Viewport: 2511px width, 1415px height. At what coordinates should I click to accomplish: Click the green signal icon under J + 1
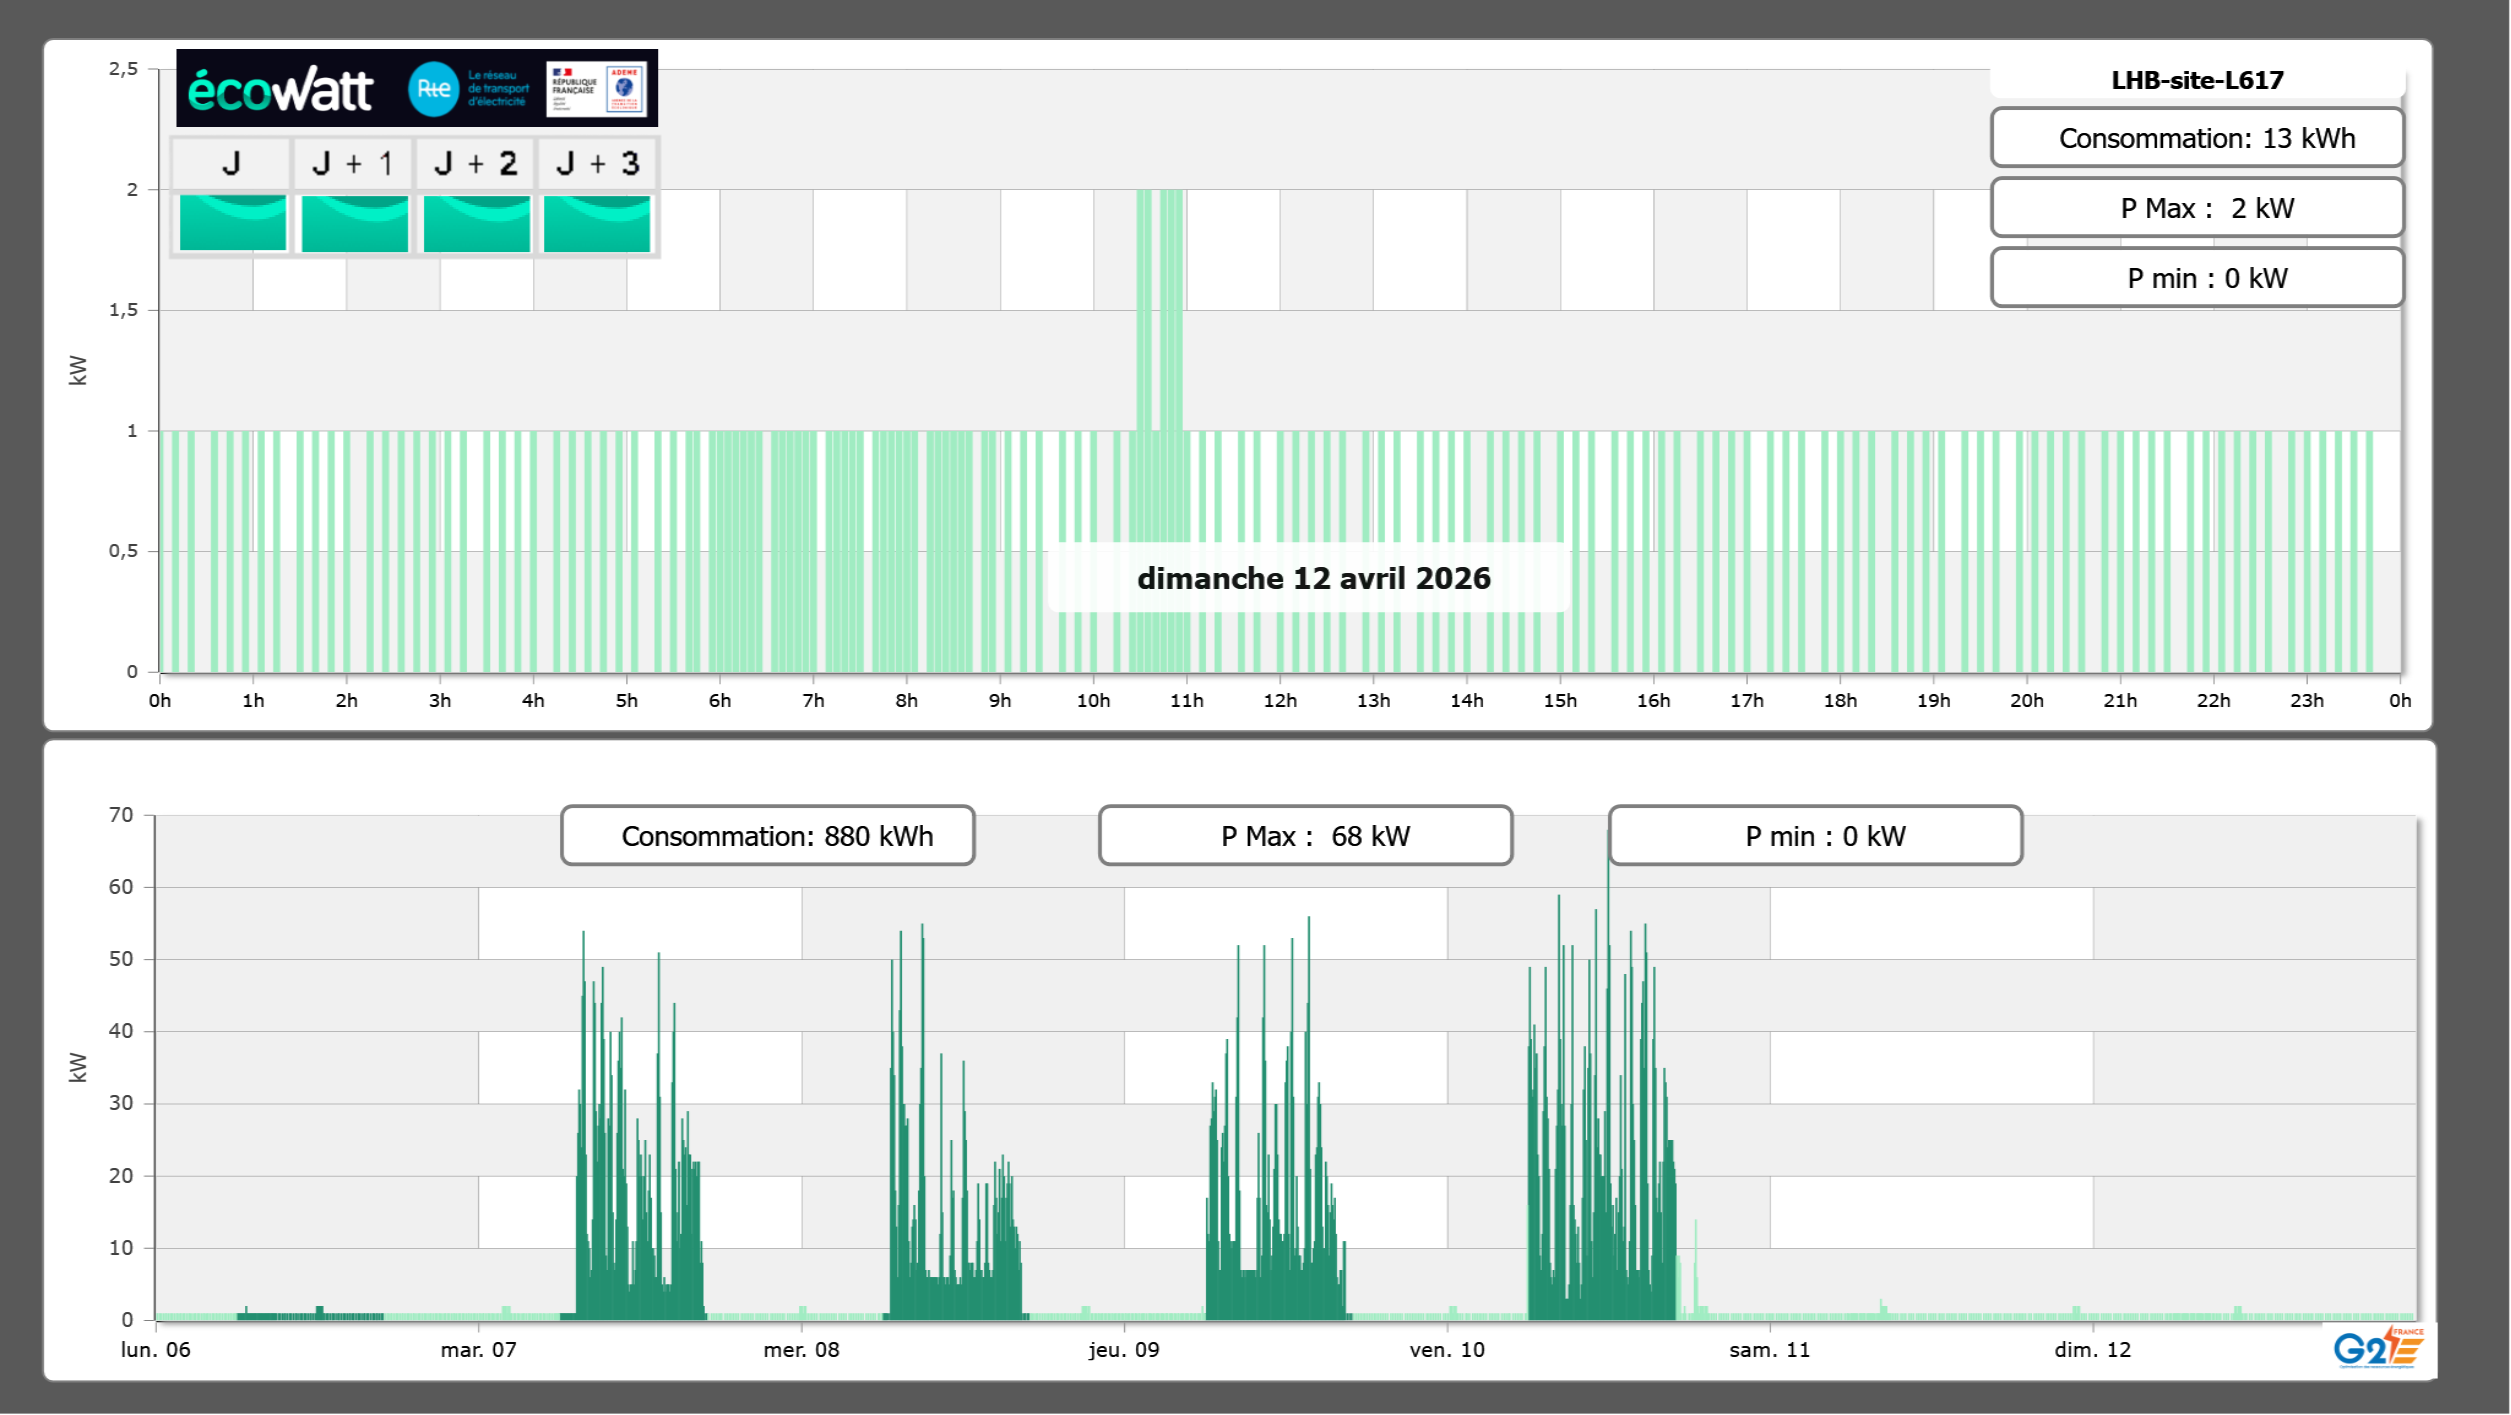(x=354, y=223)
